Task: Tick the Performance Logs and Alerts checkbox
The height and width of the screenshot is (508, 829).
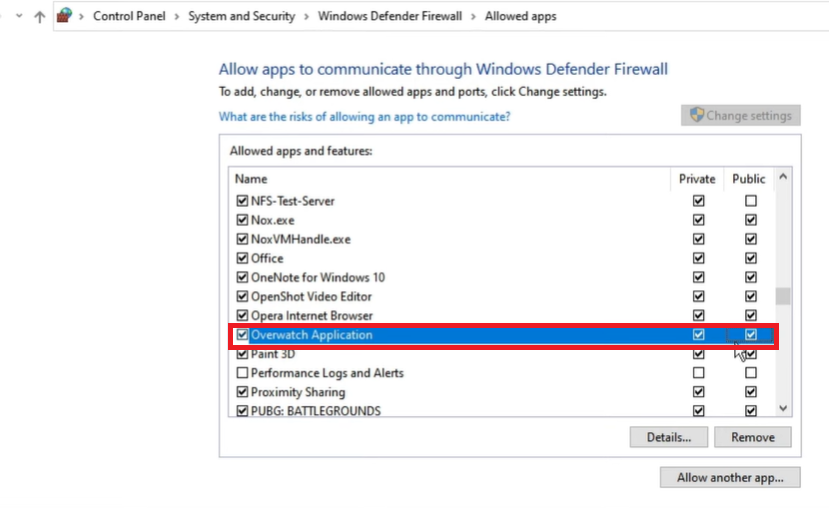Action: pos(242,373)
